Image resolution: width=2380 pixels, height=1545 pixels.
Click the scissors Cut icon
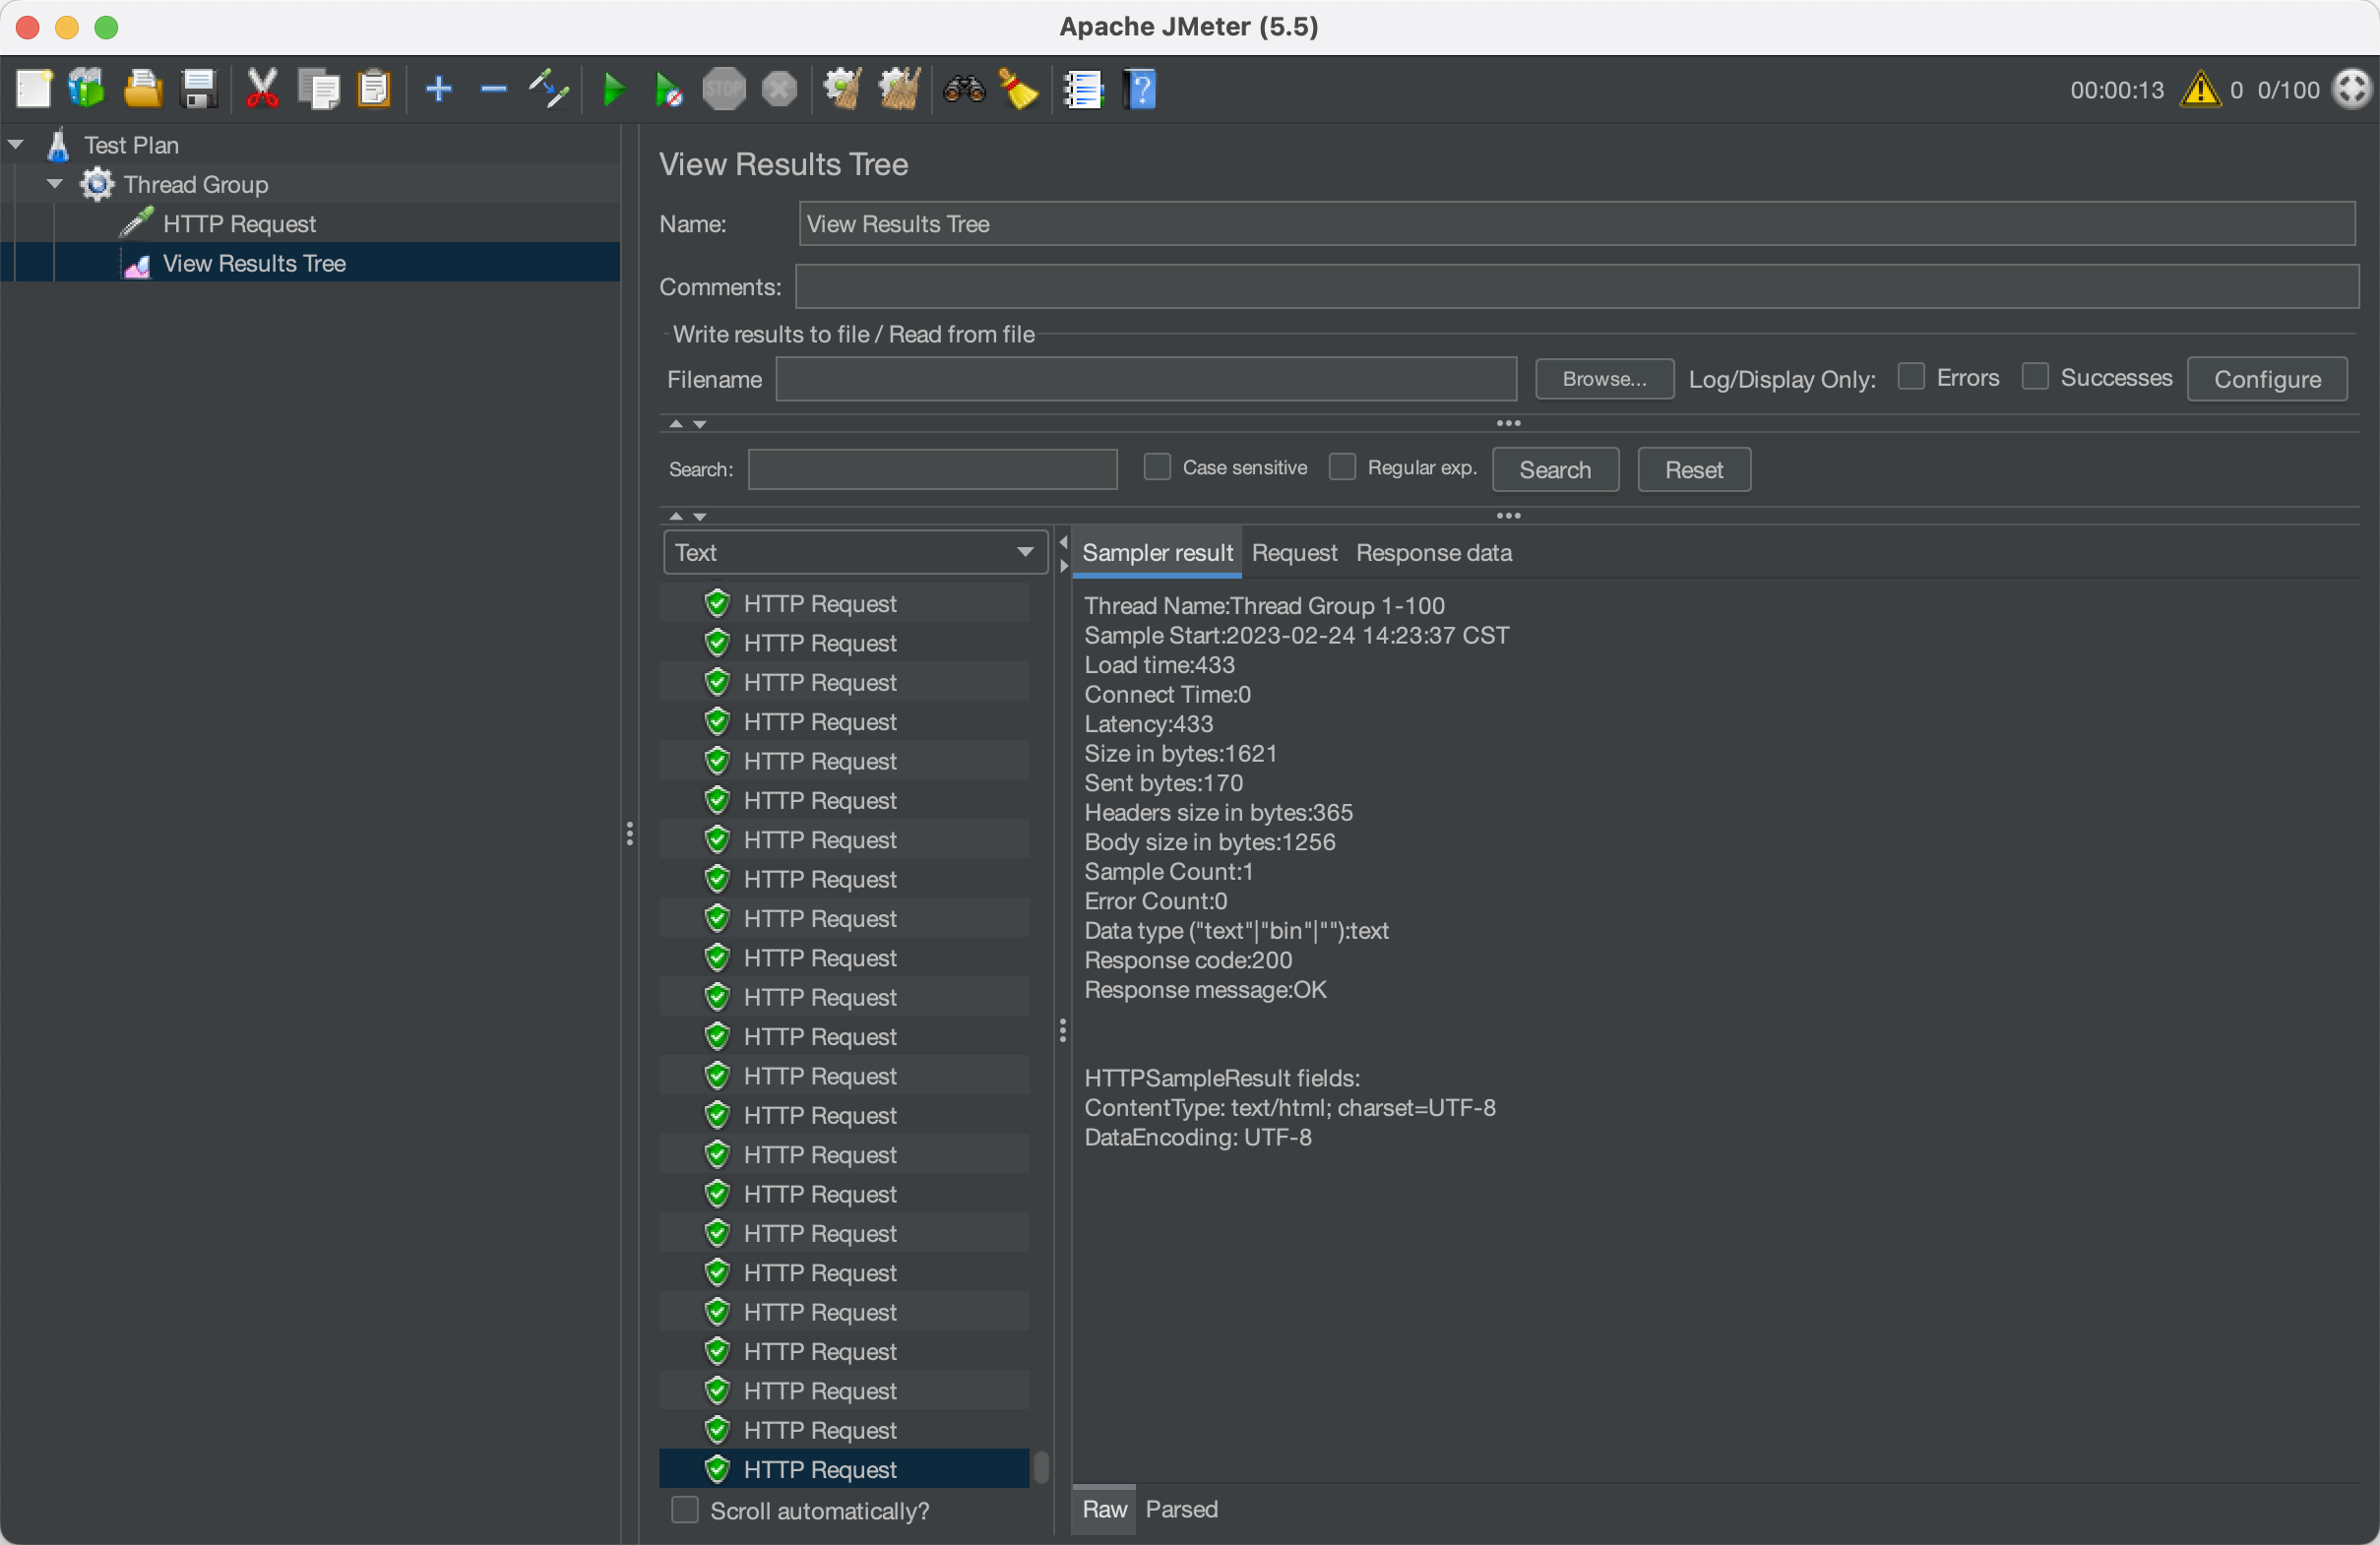tap(262, 90)
